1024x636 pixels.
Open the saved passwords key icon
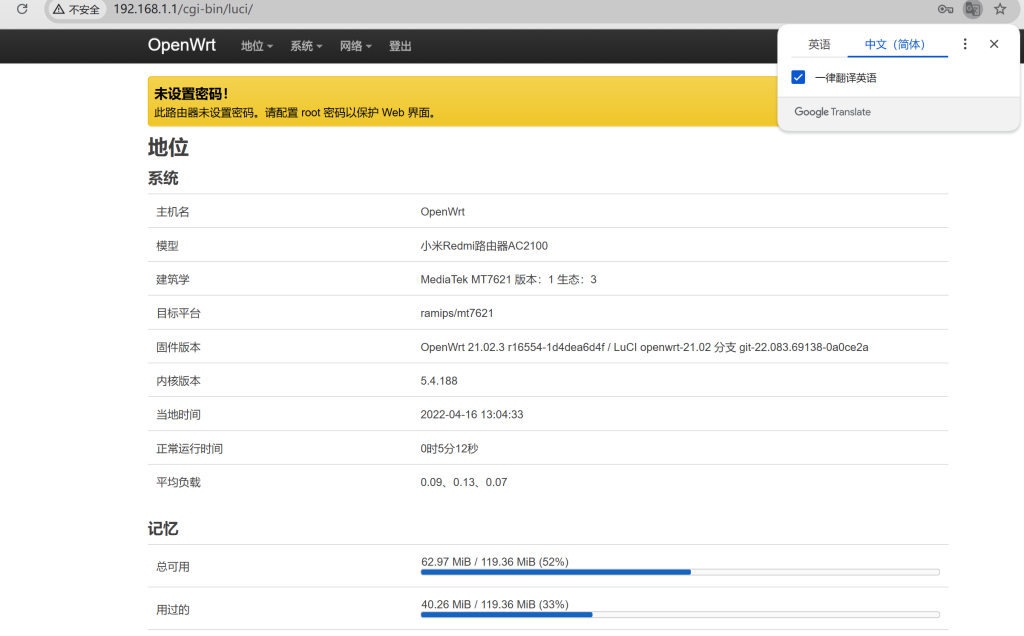coord(945,9)
